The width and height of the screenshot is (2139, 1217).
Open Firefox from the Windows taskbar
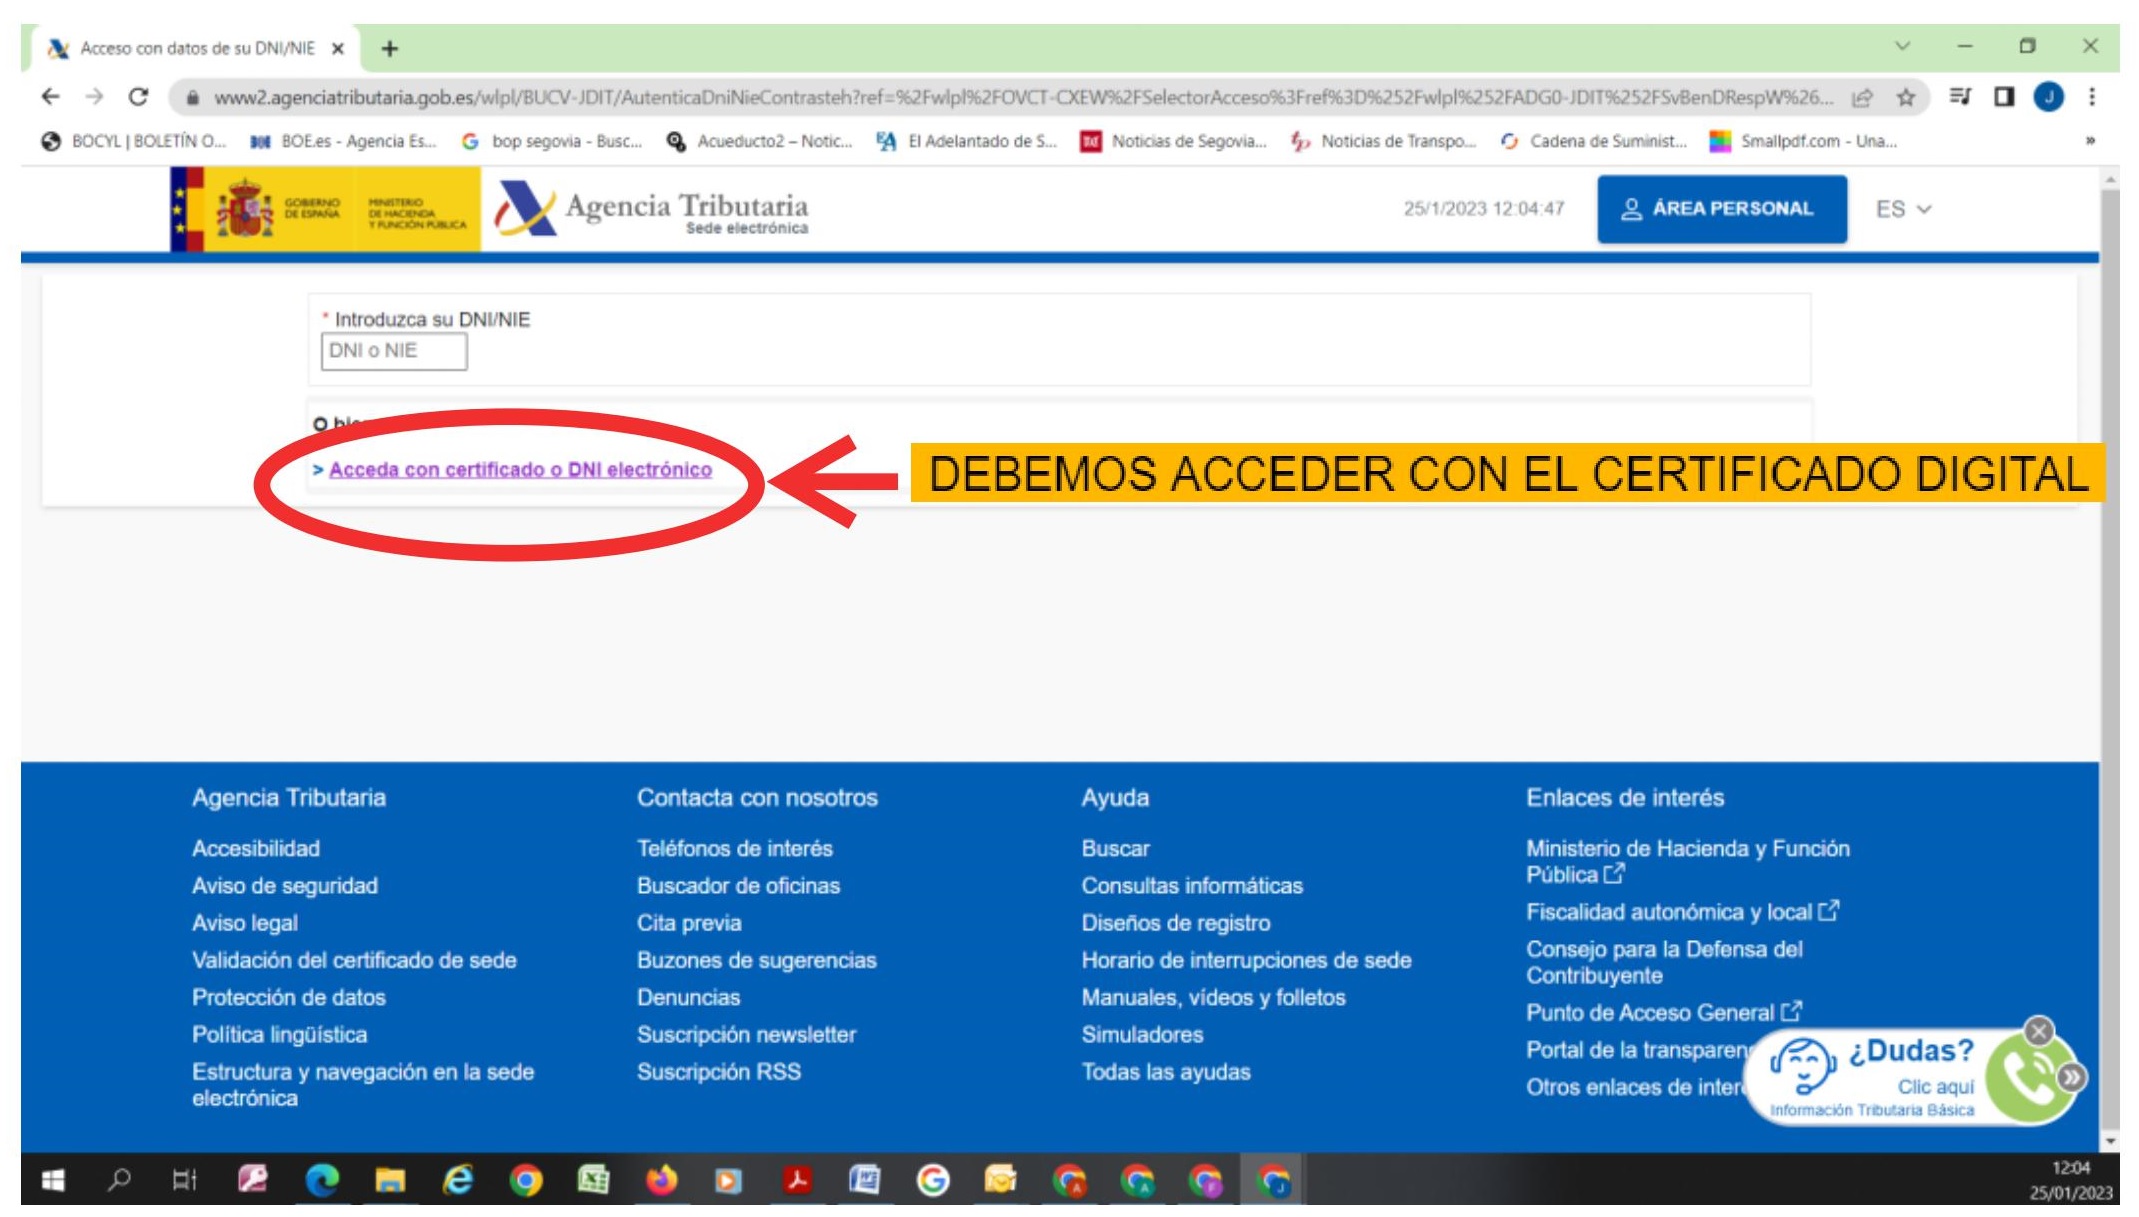(x=660, y=1181)
